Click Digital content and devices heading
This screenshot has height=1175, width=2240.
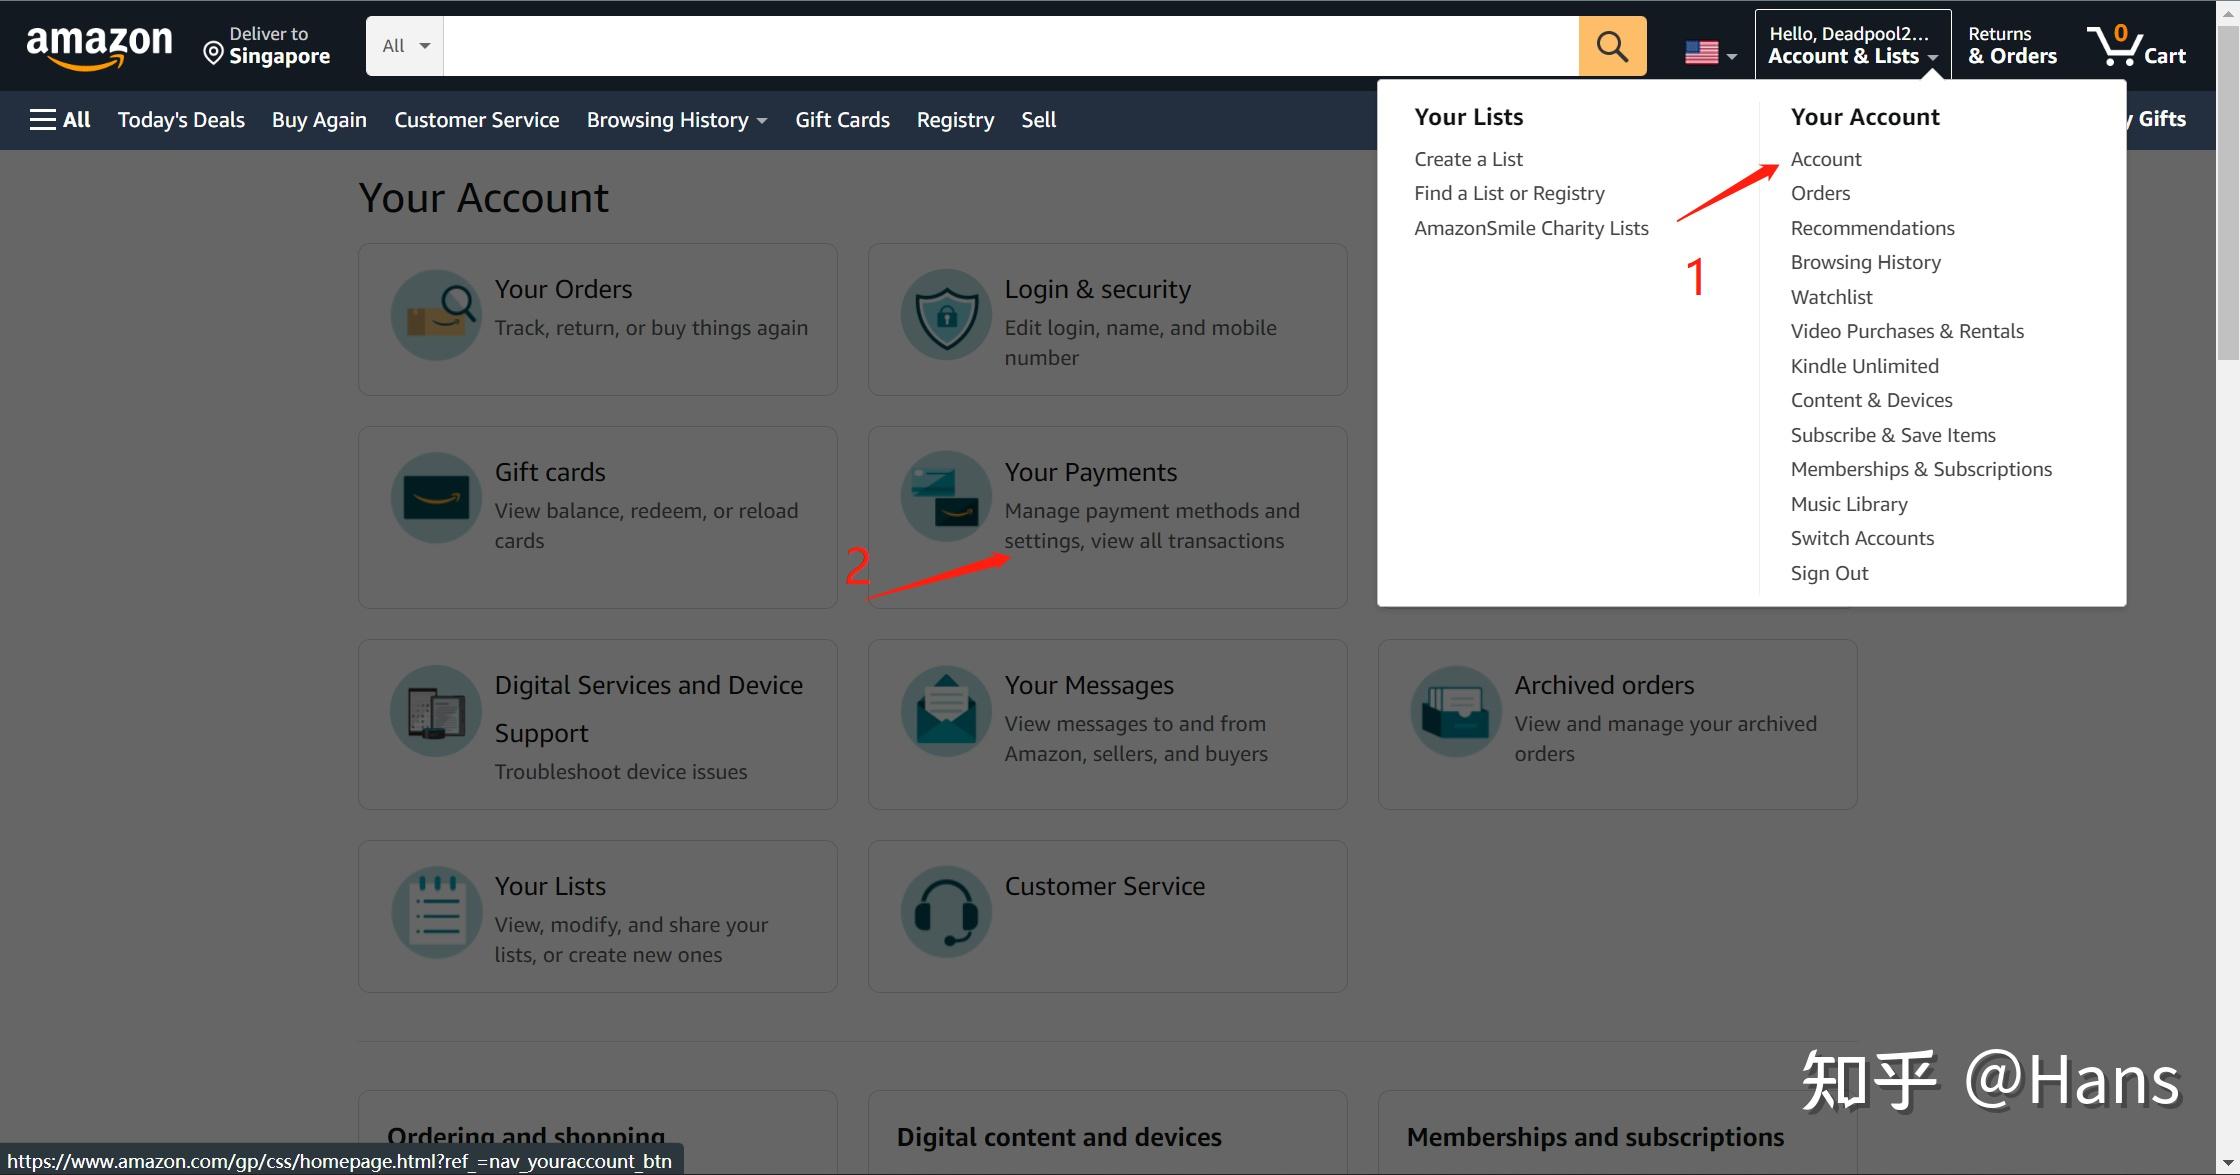[1059, 1137]
